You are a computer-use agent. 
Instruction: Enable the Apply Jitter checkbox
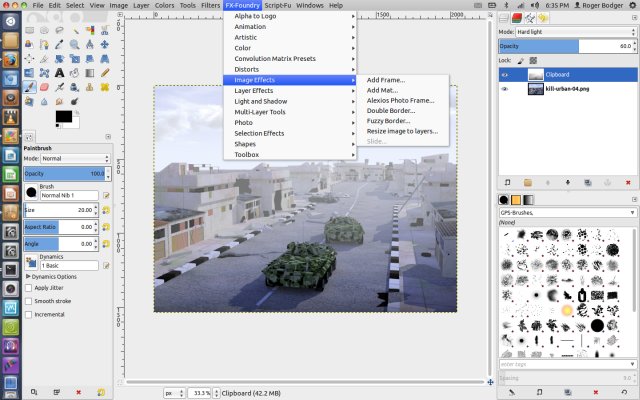click(x=29, y=288)
